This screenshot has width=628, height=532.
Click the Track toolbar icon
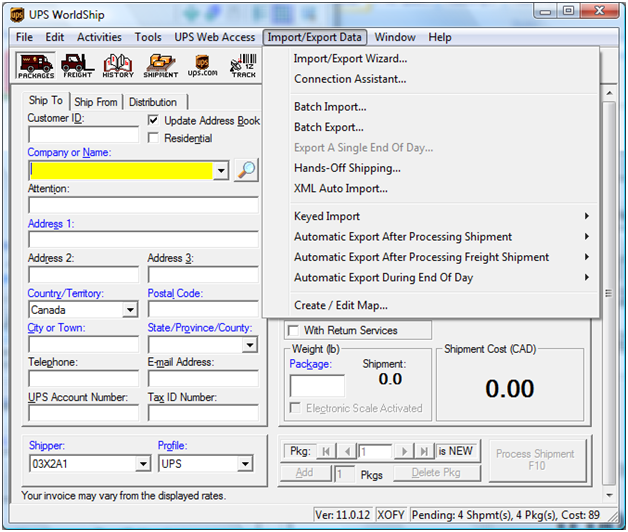[x=243, y=67]
